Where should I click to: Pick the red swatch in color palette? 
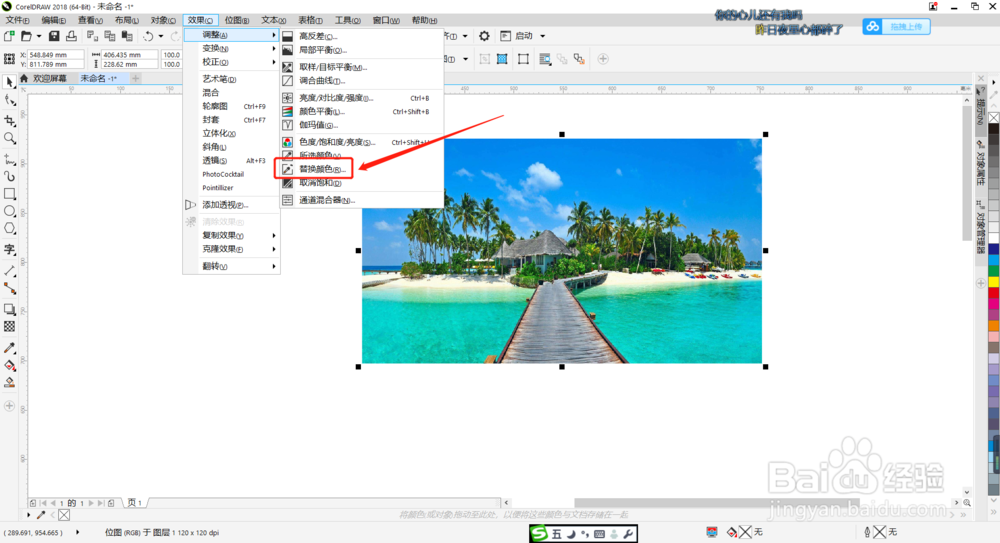pos(994,293)
